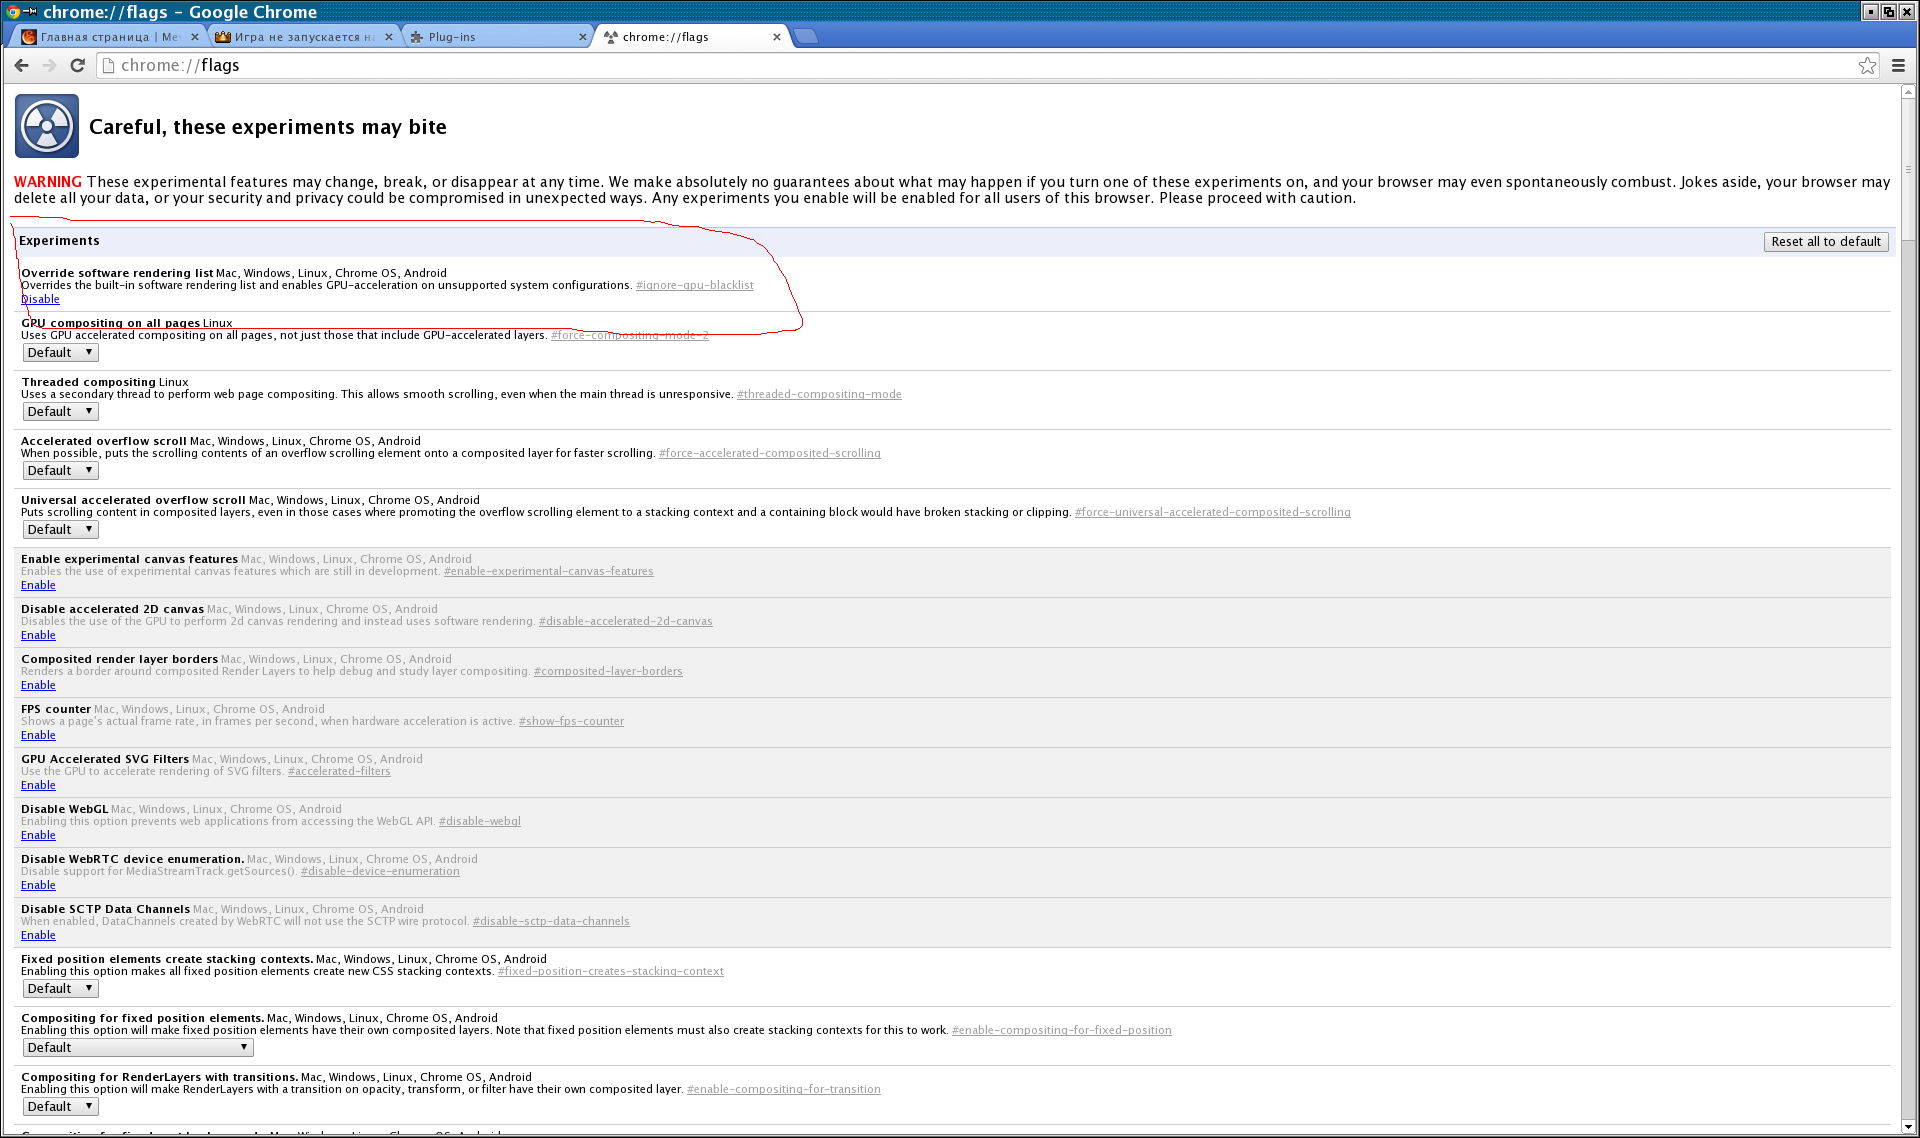
Task: Open #accelerated-filters link
Action: [339, 771]
